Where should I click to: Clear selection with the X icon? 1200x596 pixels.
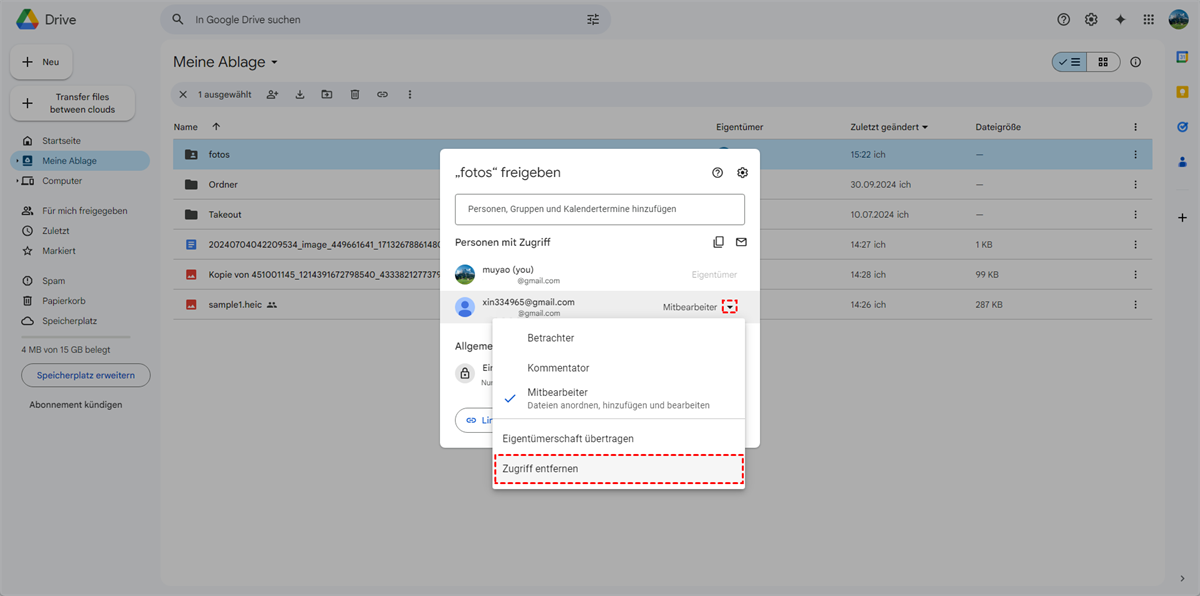(182, 95)
